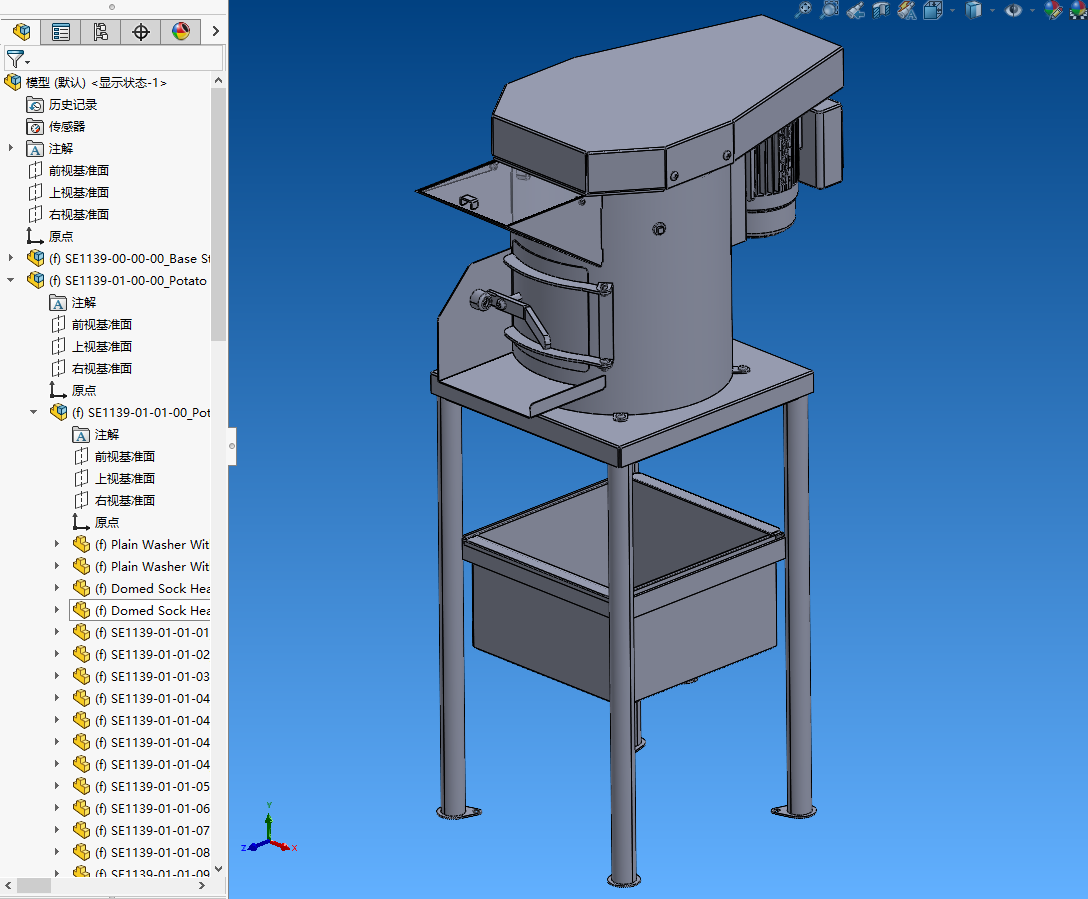Switch to the ConfigurationManager tab

click(101, 32)
